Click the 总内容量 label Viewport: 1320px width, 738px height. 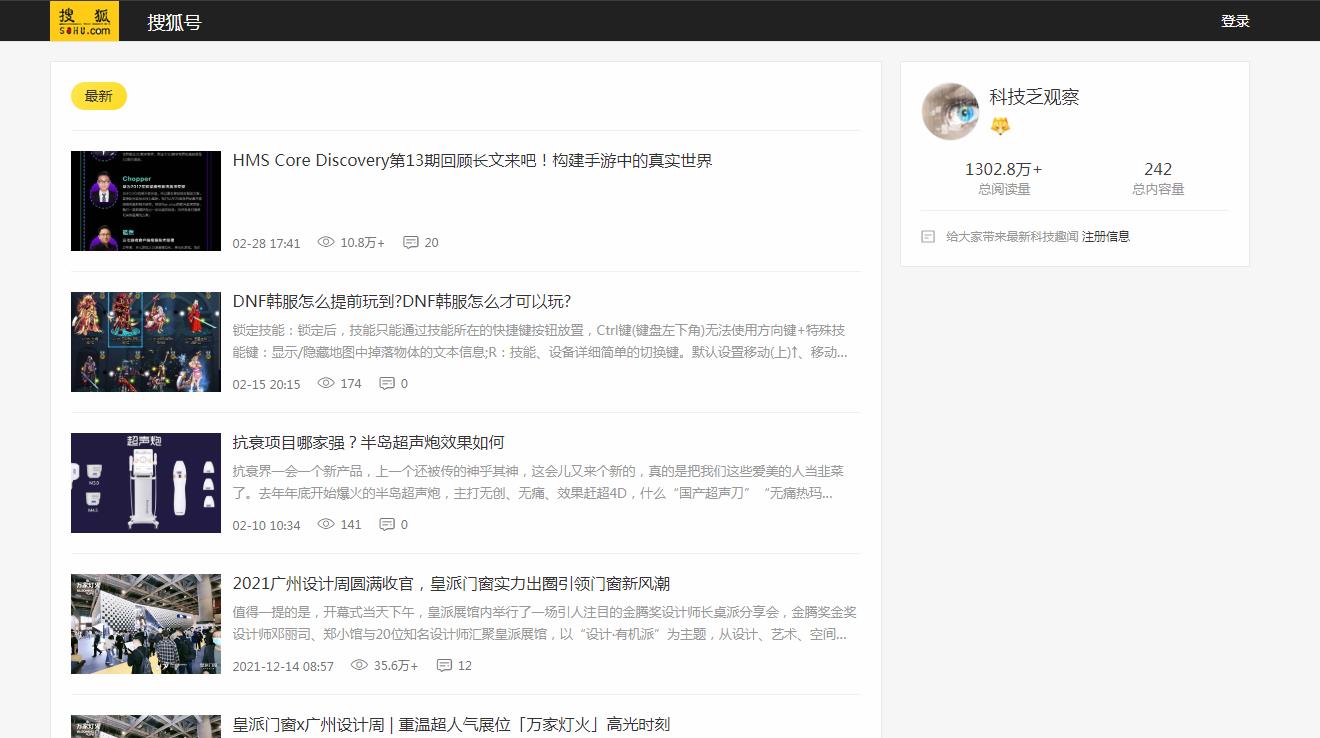(1158, 189)
